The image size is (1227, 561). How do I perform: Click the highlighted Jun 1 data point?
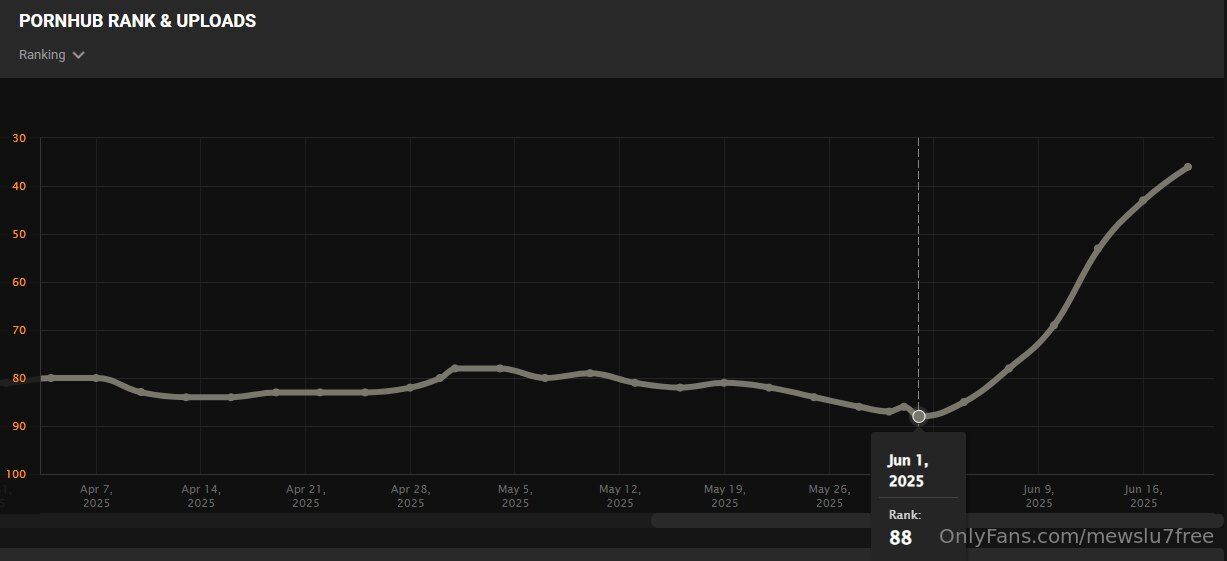tap(919, 416)
